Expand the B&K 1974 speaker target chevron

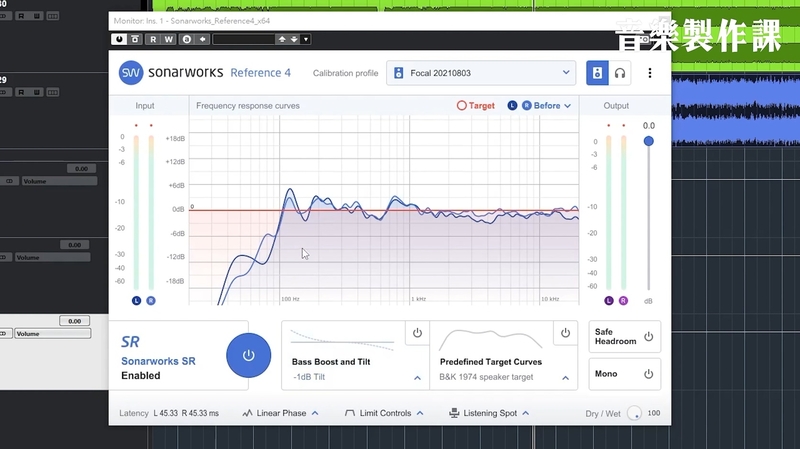point(565,378)
